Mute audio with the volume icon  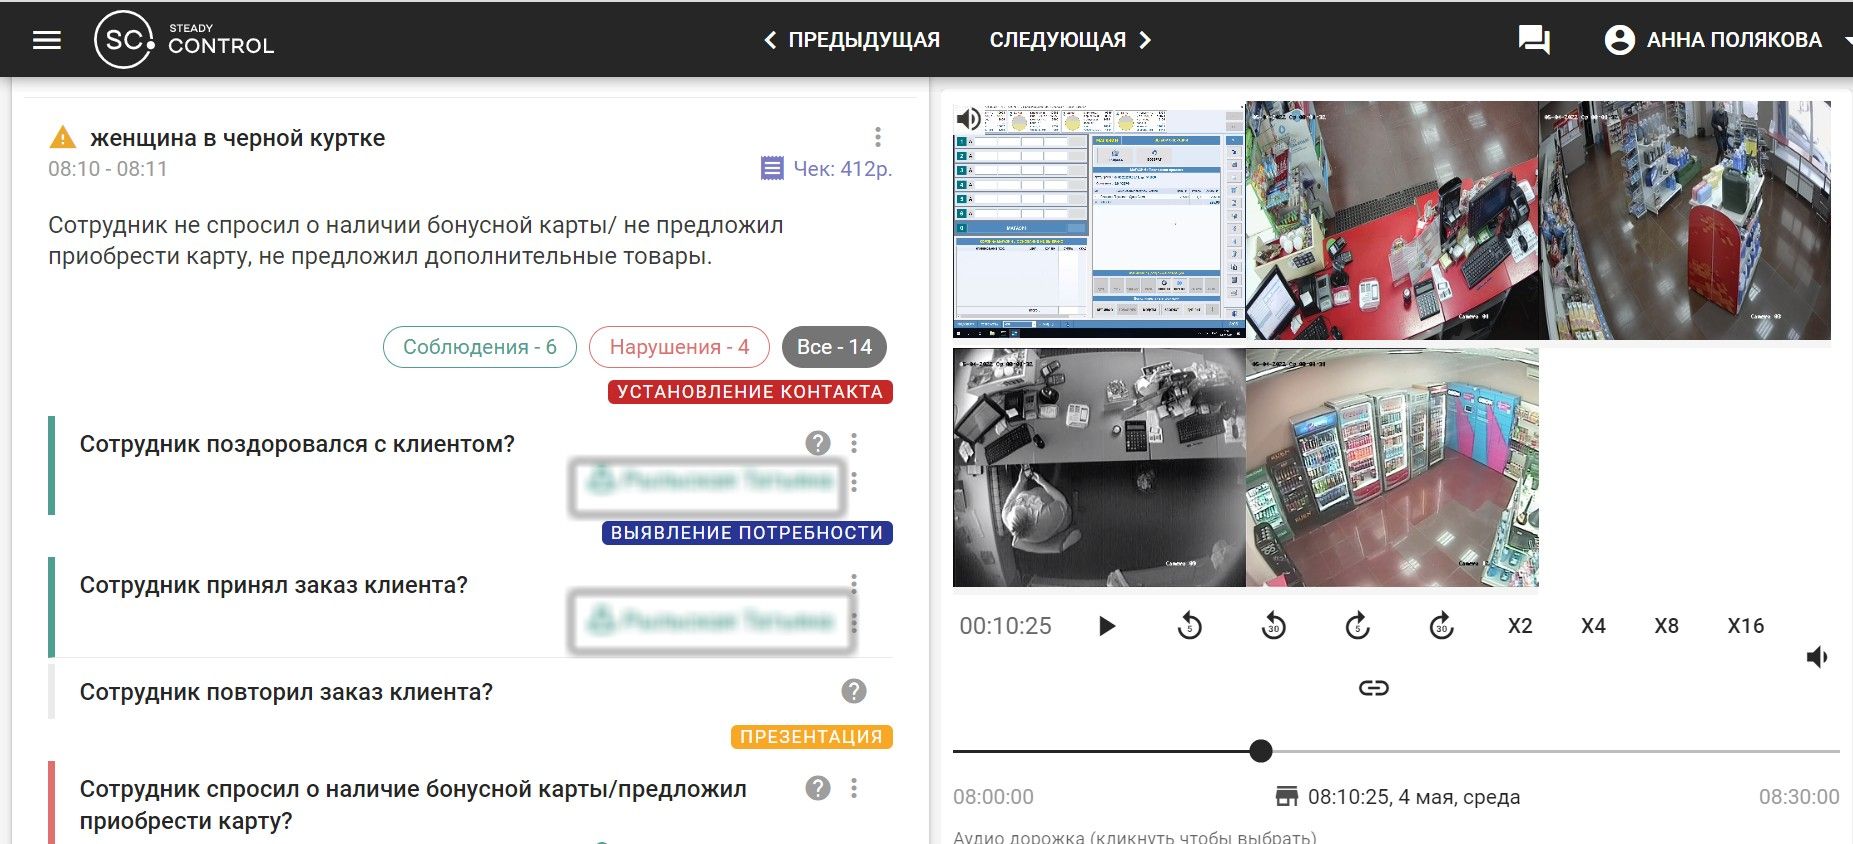(1818, 657)
